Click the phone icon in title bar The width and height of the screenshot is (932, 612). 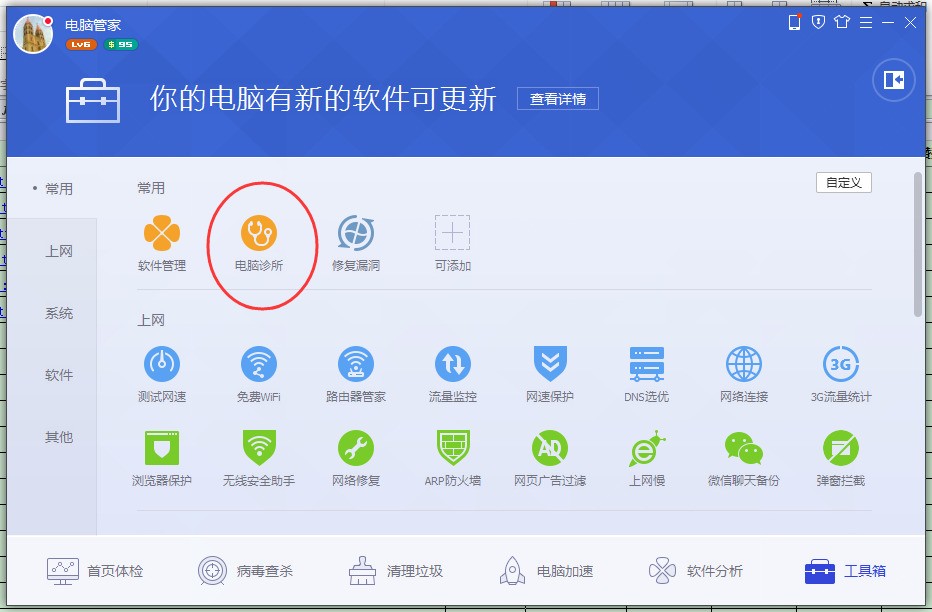pyautogui.click(x=794, y=23)
